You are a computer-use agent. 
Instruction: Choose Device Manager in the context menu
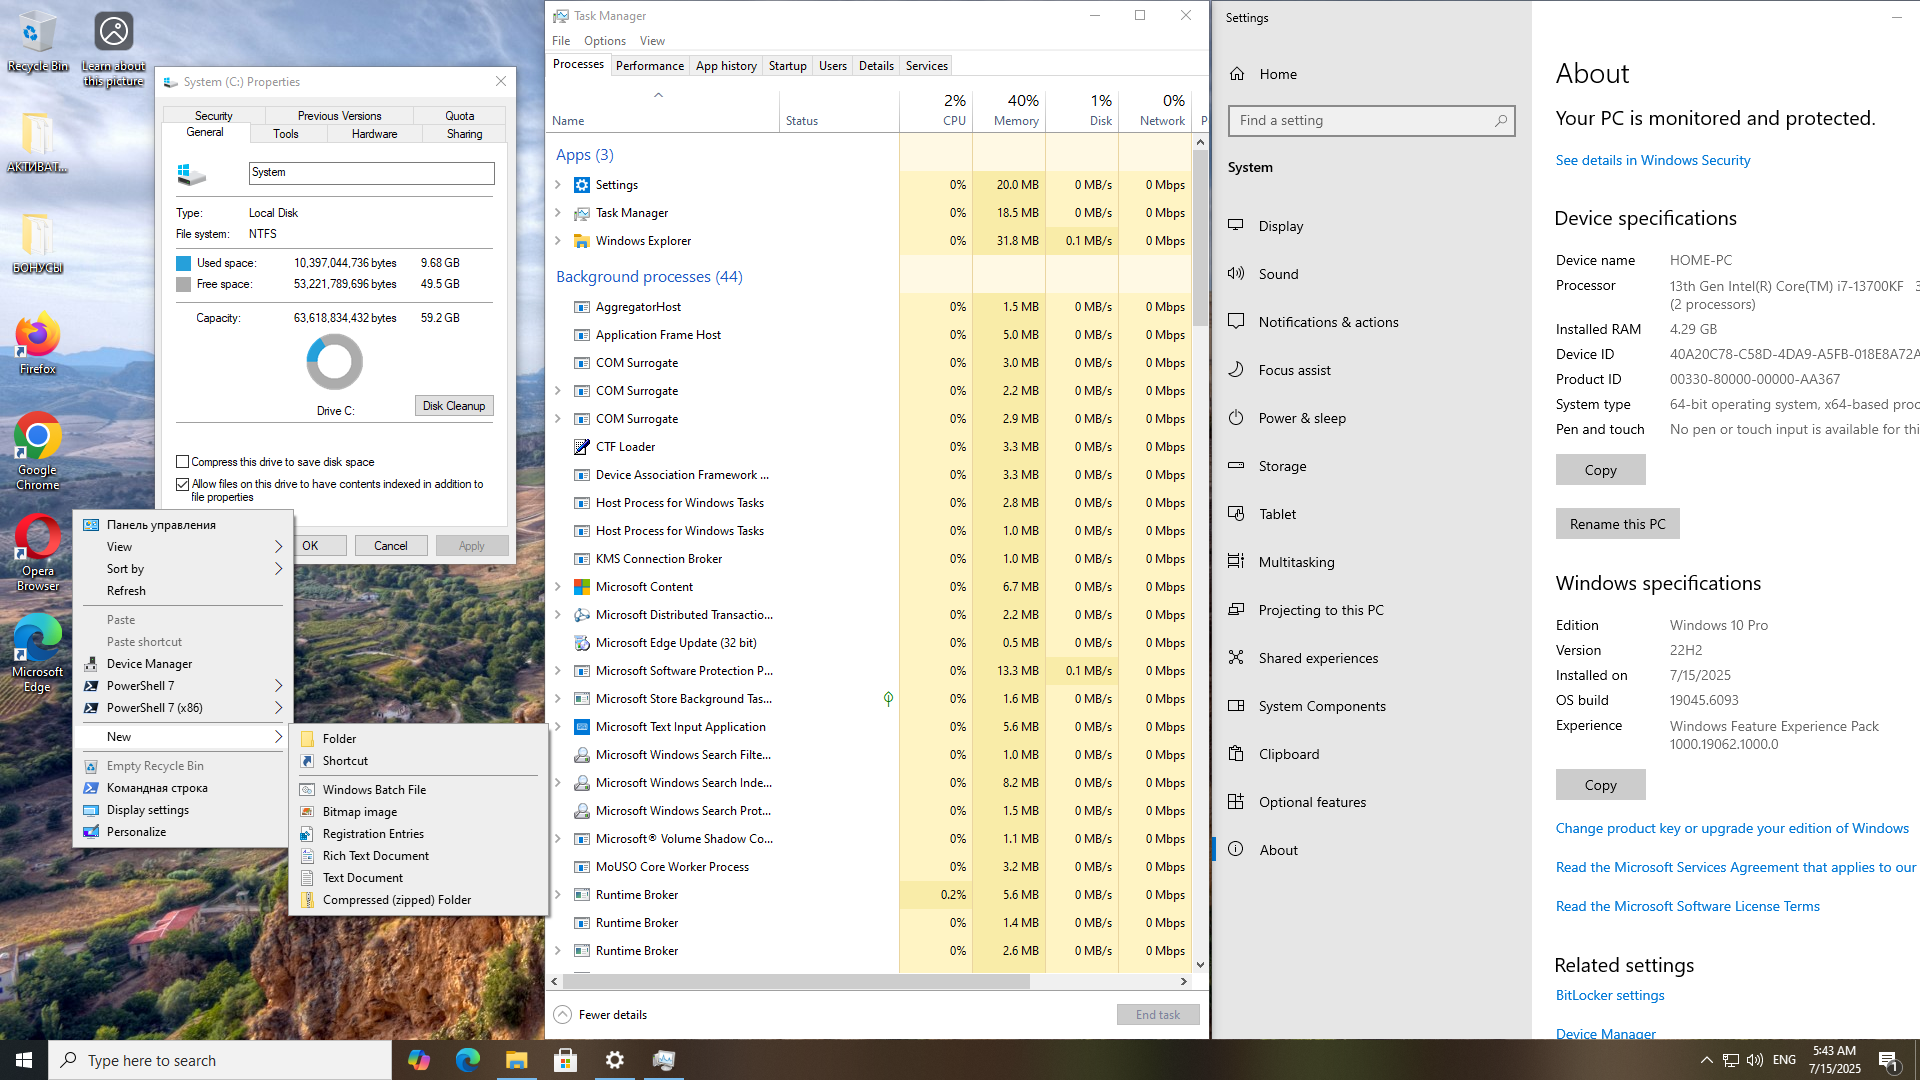click(x=184, y=664)
